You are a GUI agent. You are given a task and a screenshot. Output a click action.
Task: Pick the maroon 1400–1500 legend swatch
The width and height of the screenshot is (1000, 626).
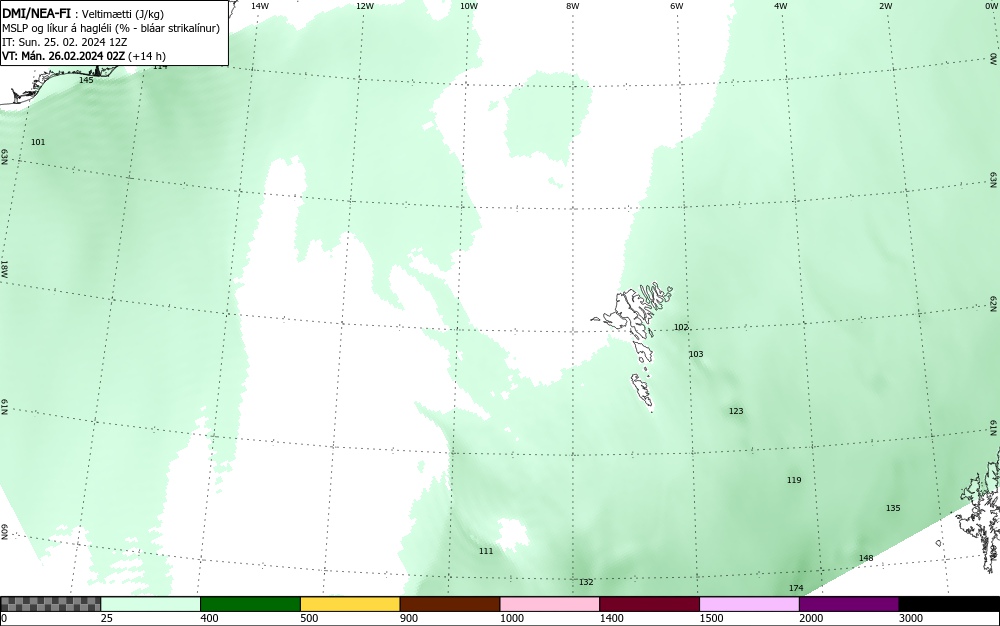[x=649, y=604]
